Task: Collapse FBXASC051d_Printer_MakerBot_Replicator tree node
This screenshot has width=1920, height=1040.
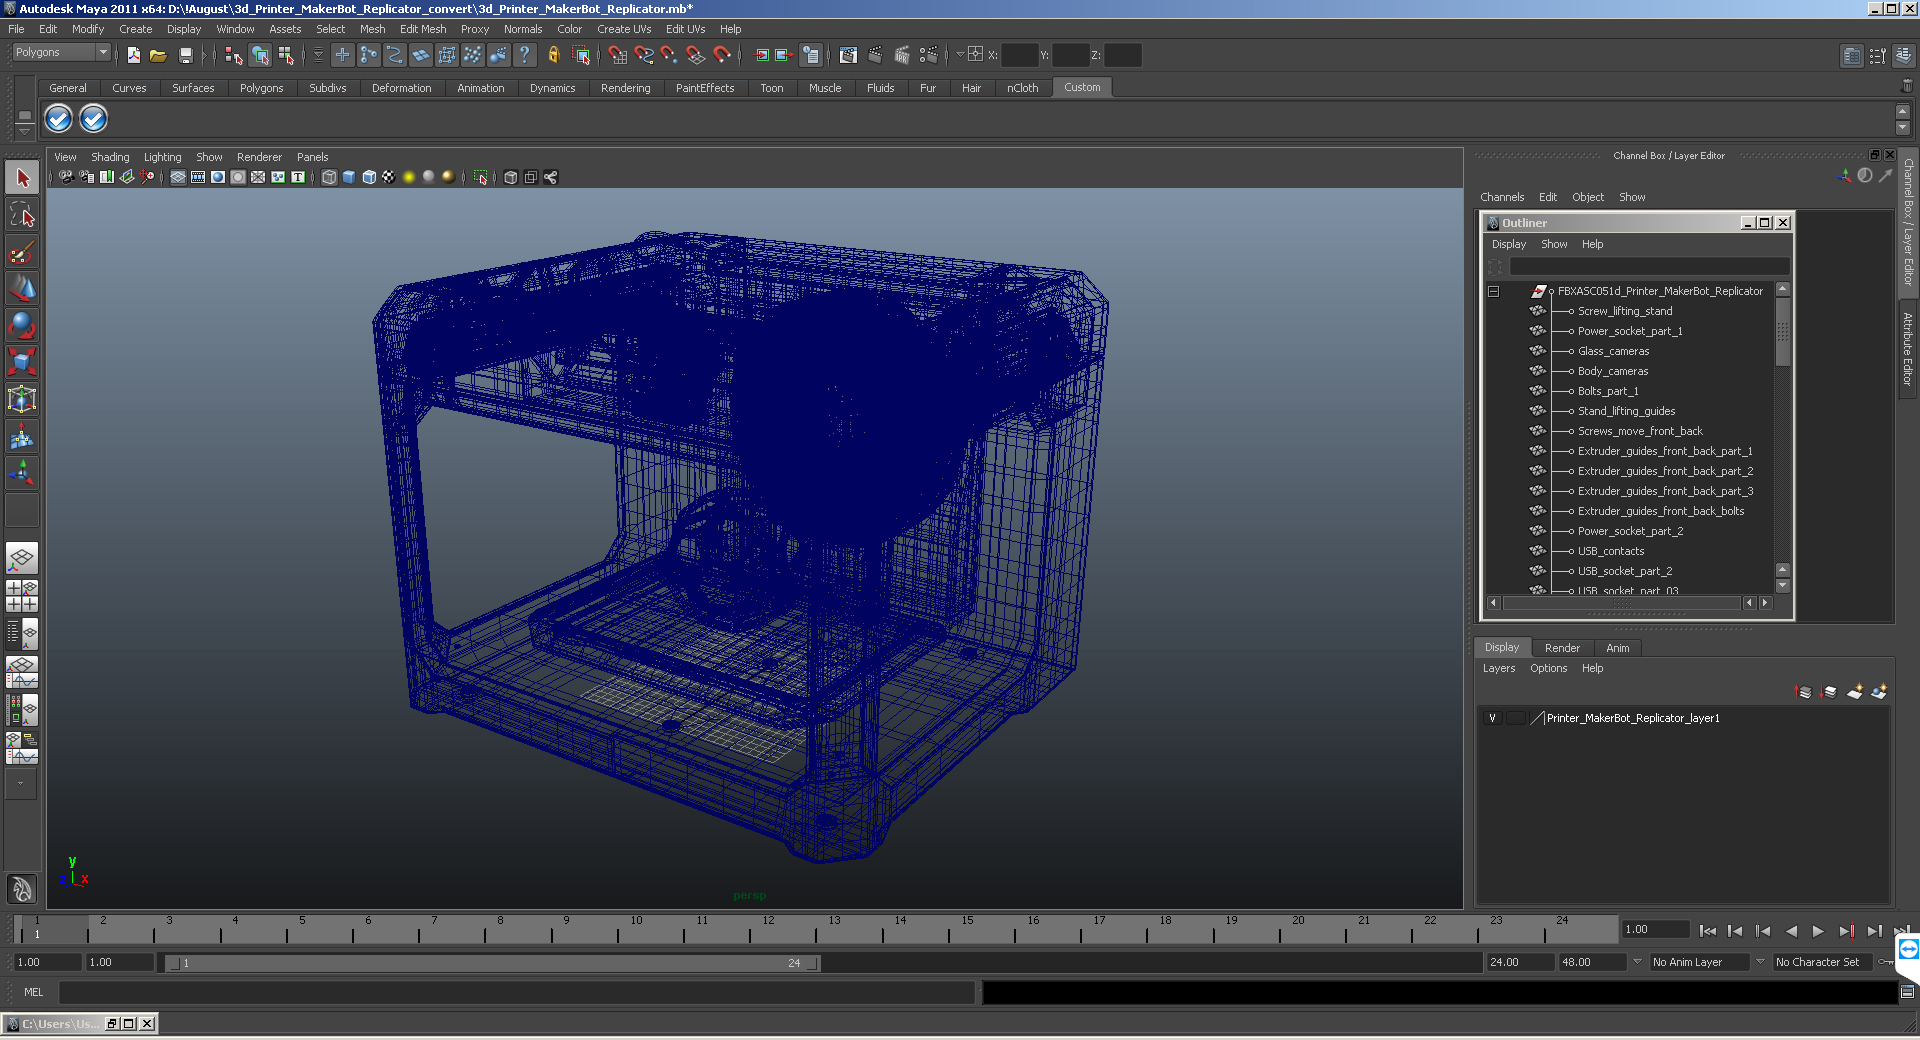Action: point(1493,291)
